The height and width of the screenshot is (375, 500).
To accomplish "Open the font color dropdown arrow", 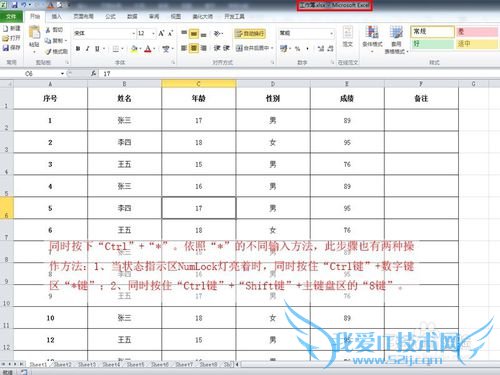I will coord(154,49).
